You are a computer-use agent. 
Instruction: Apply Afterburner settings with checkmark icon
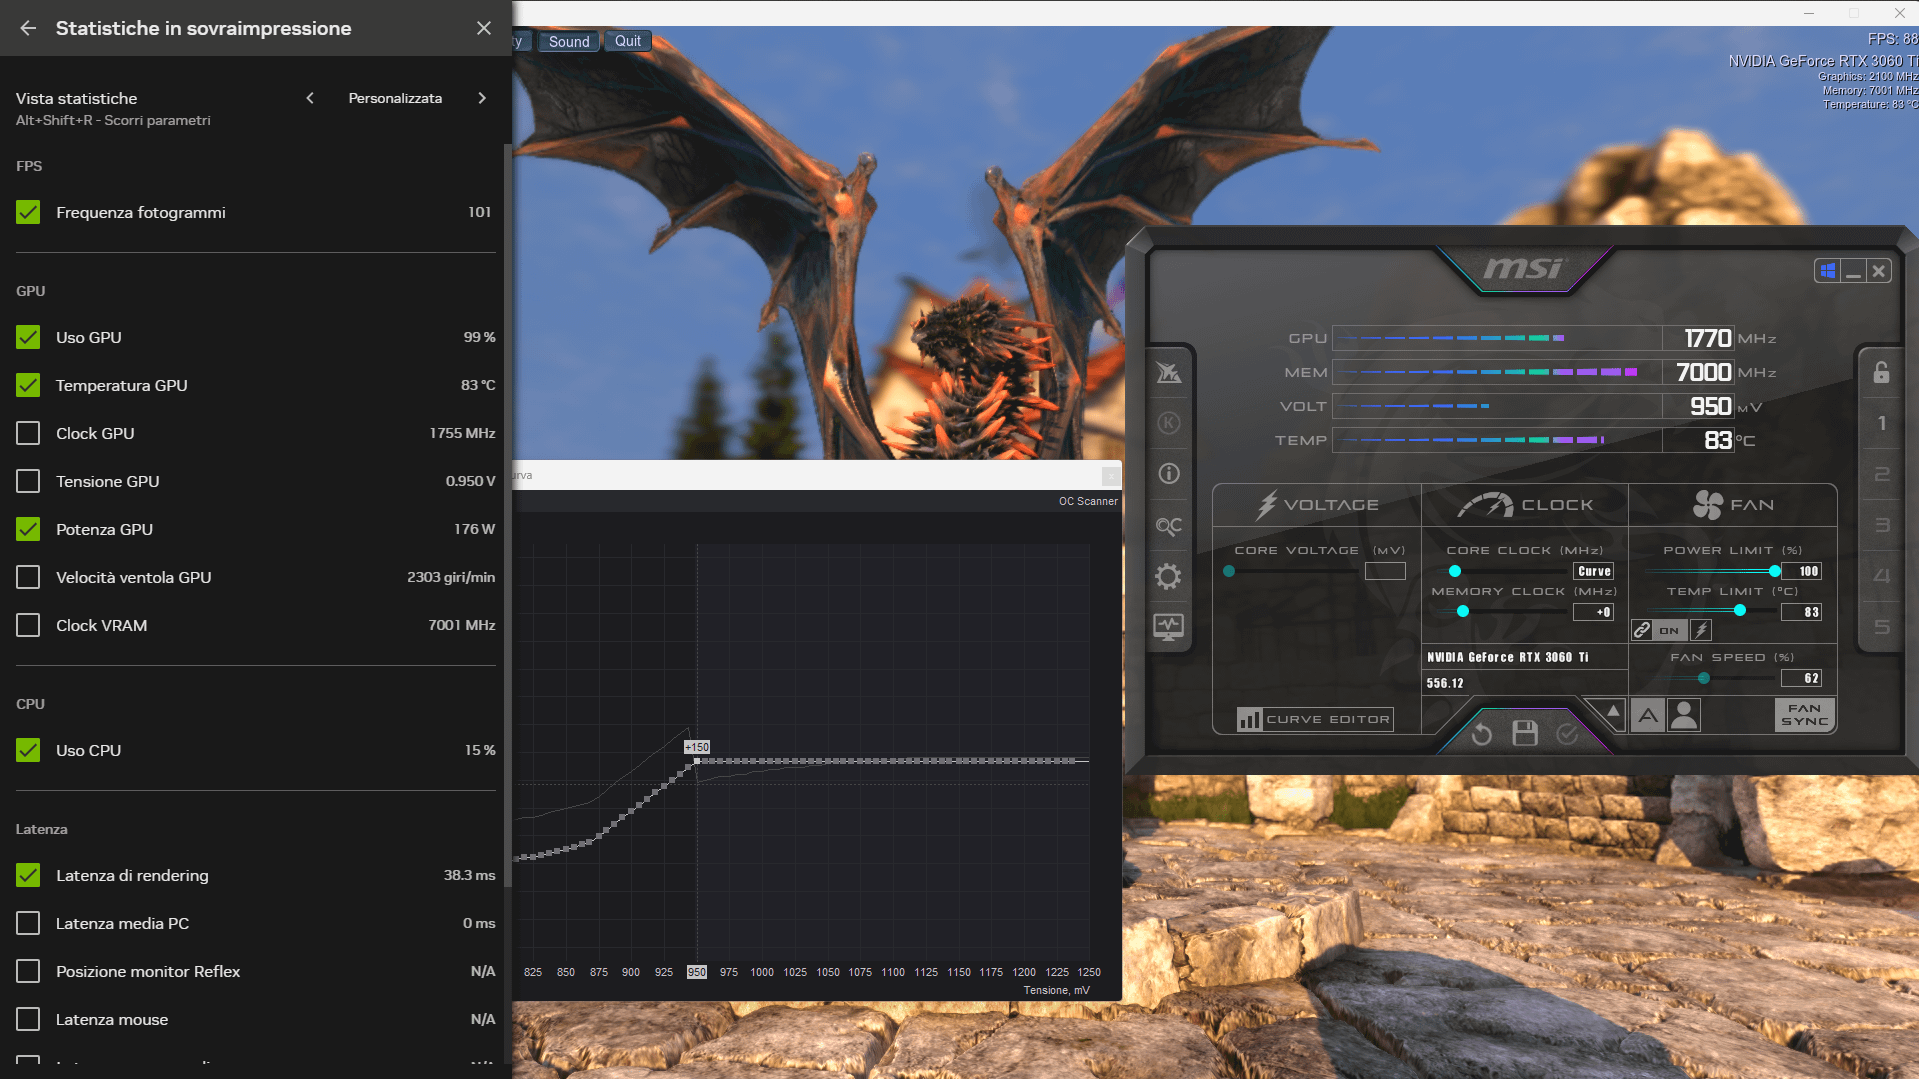(x=1567, y=735)
